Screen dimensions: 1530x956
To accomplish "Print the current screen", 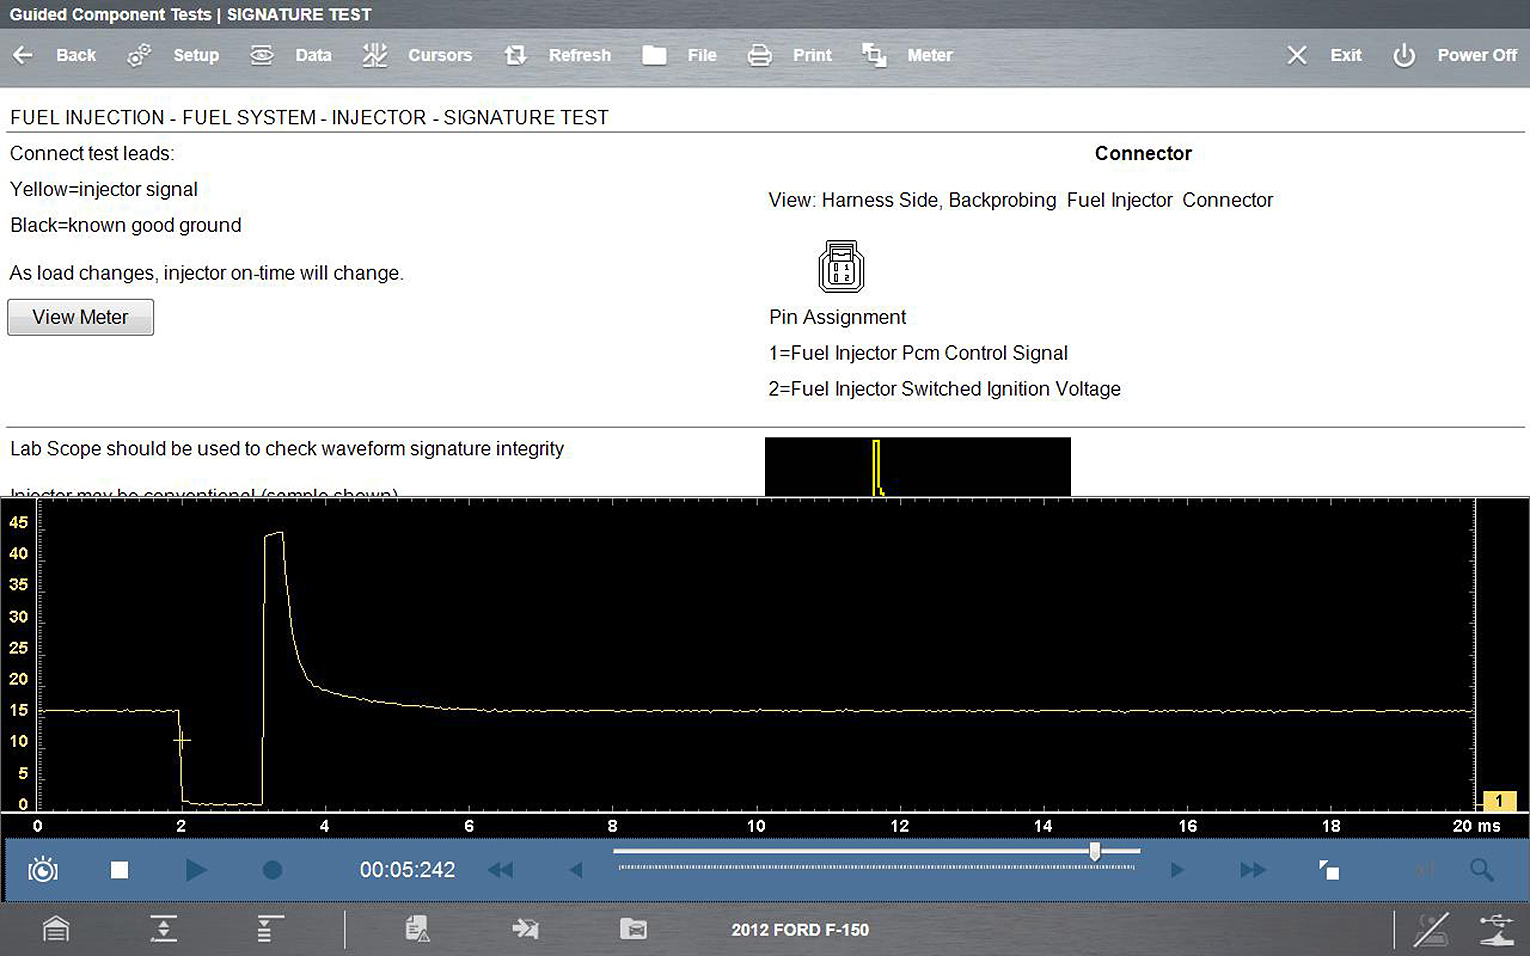I will [789, 55].
